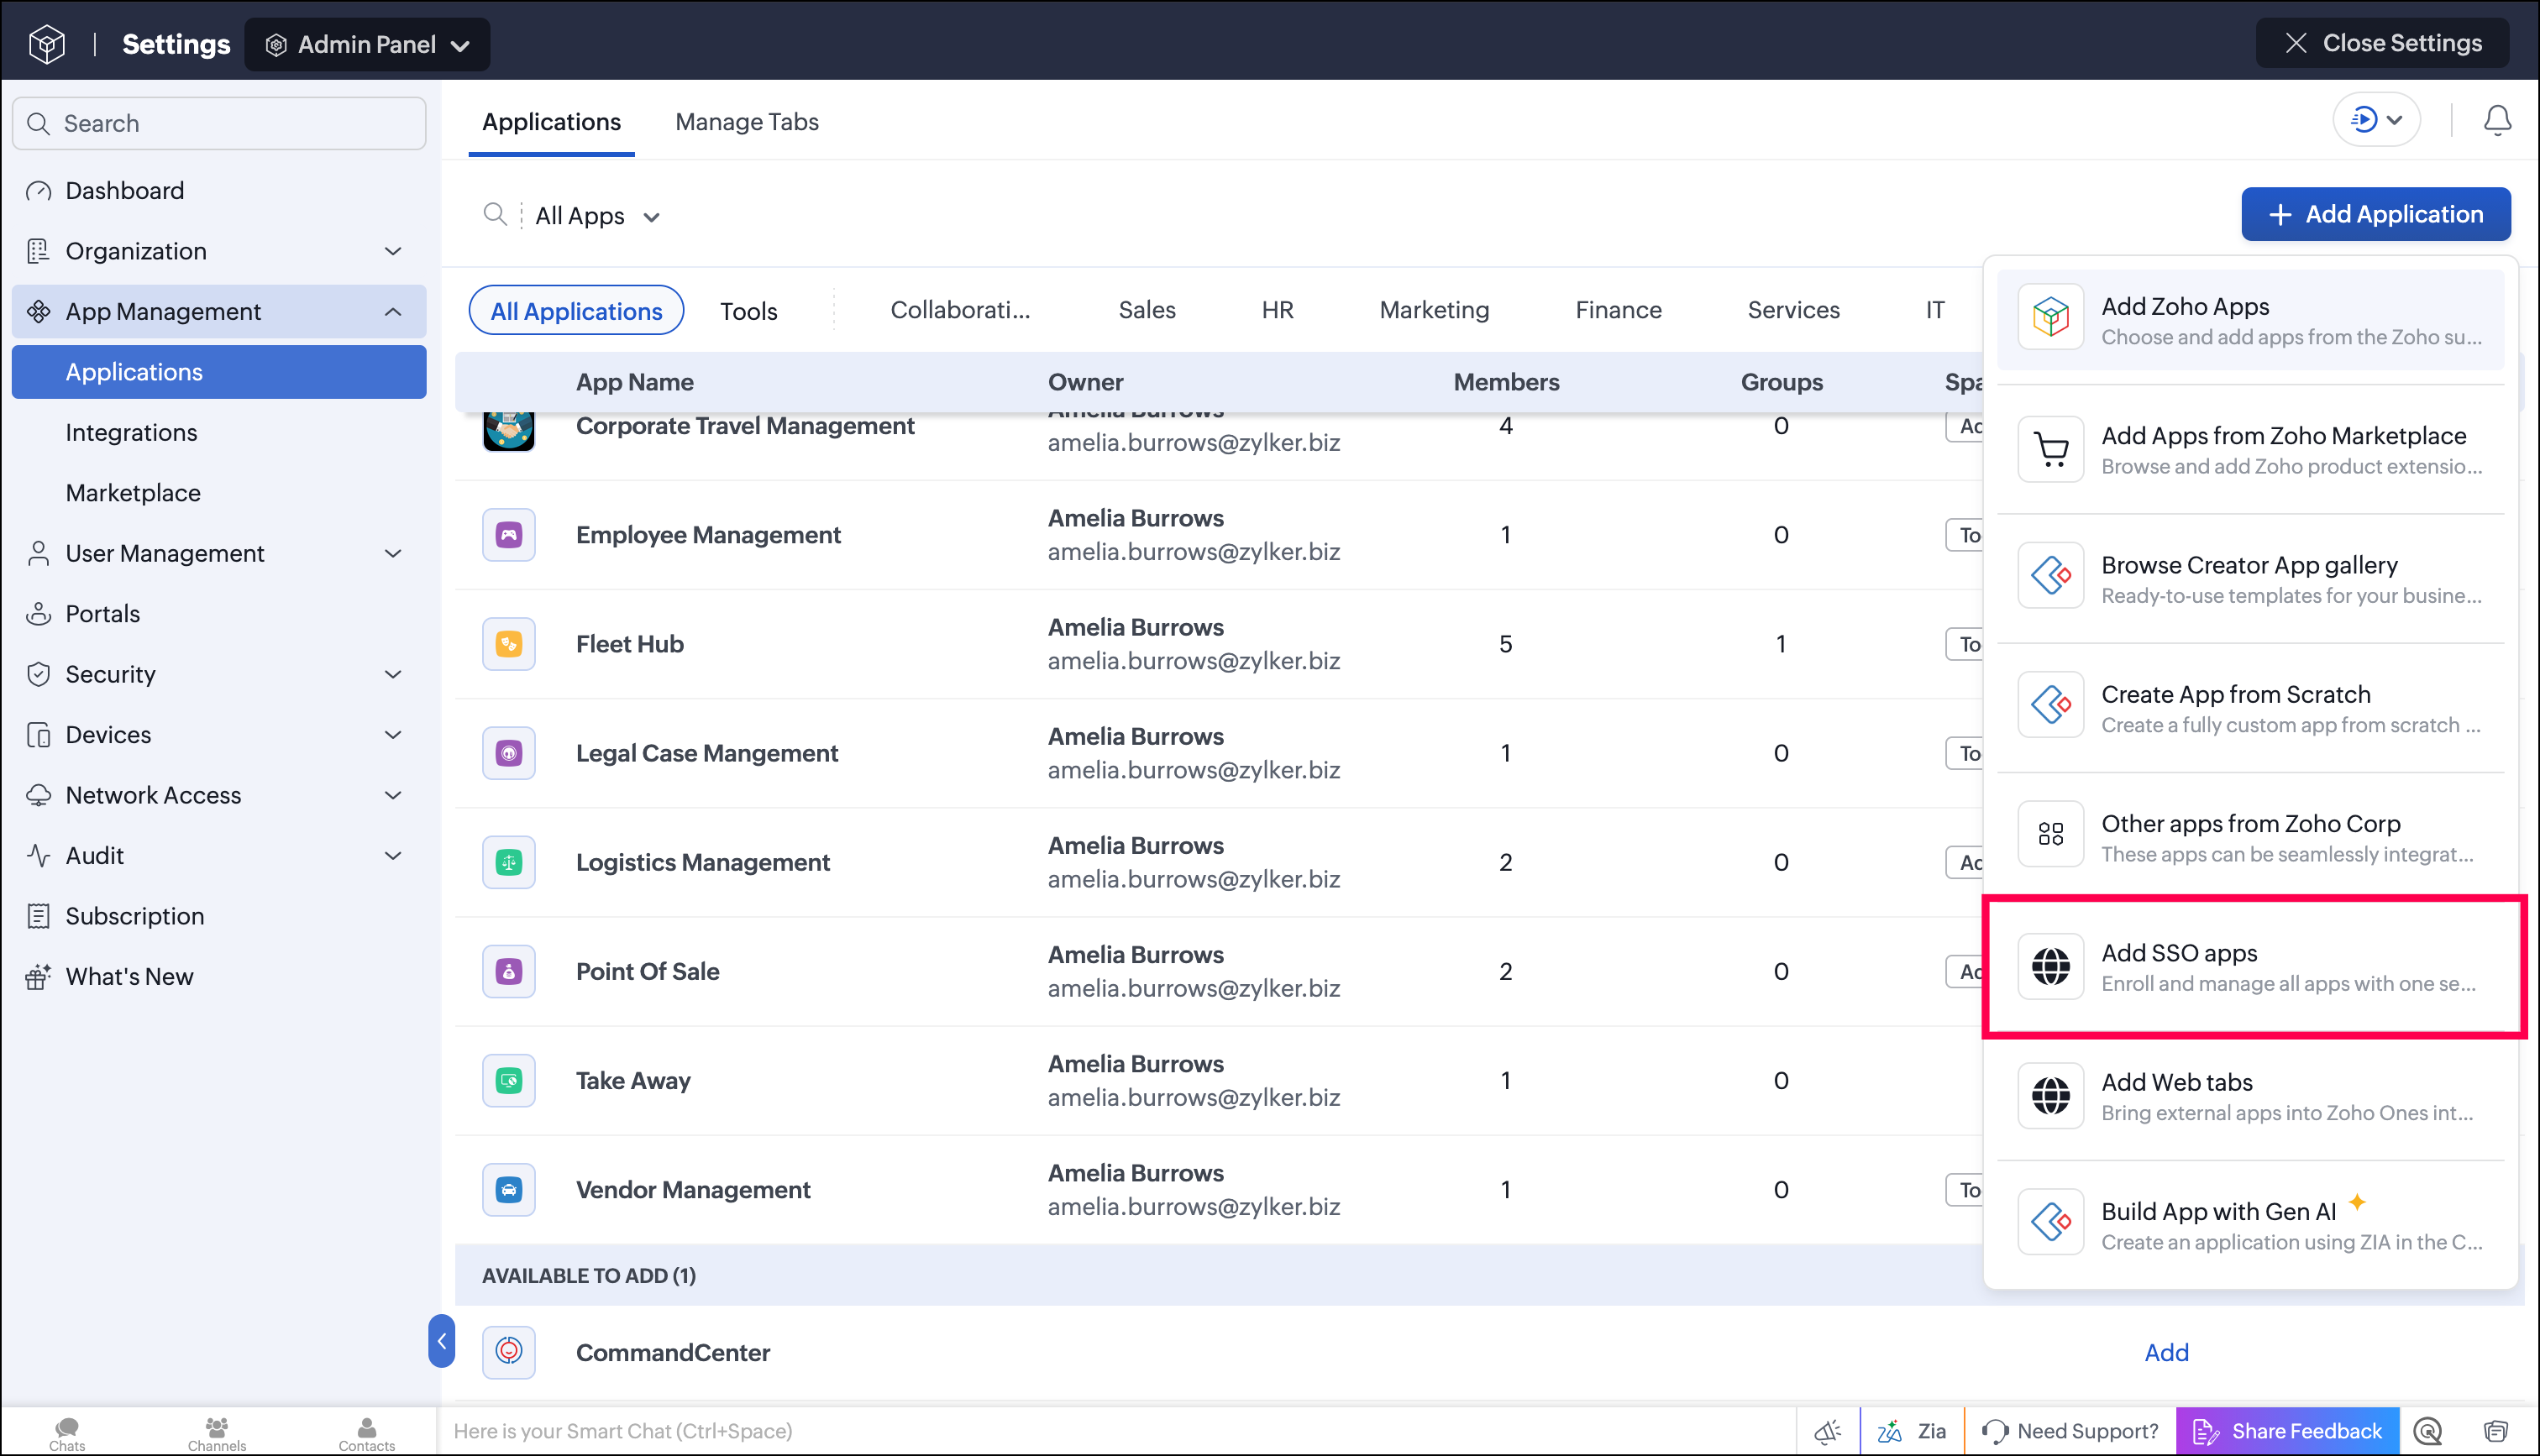Collapse sidebar with blue arrow handle
2540x1456 pixels.
441,1341
